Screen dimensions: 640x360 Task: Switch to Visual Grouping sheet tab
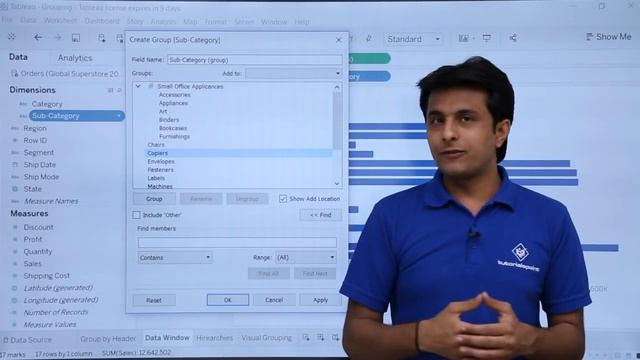pos(267,338)
